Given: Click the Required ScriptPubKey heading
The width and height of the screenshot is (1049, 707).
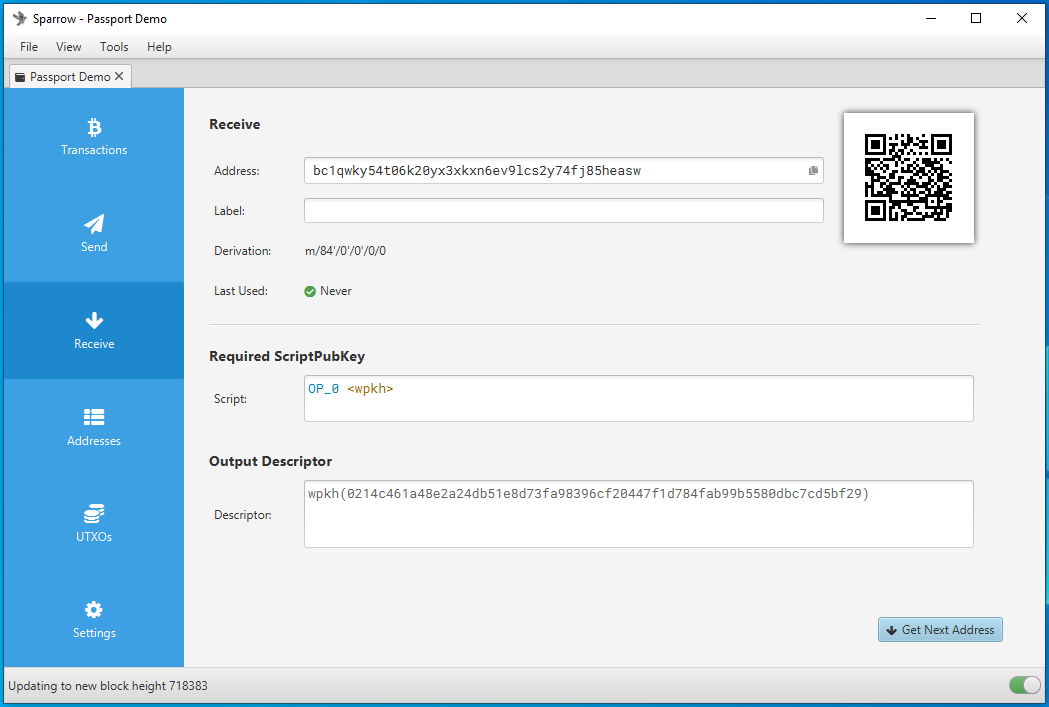Looking at the screenshot, I should tap(287, 357).
